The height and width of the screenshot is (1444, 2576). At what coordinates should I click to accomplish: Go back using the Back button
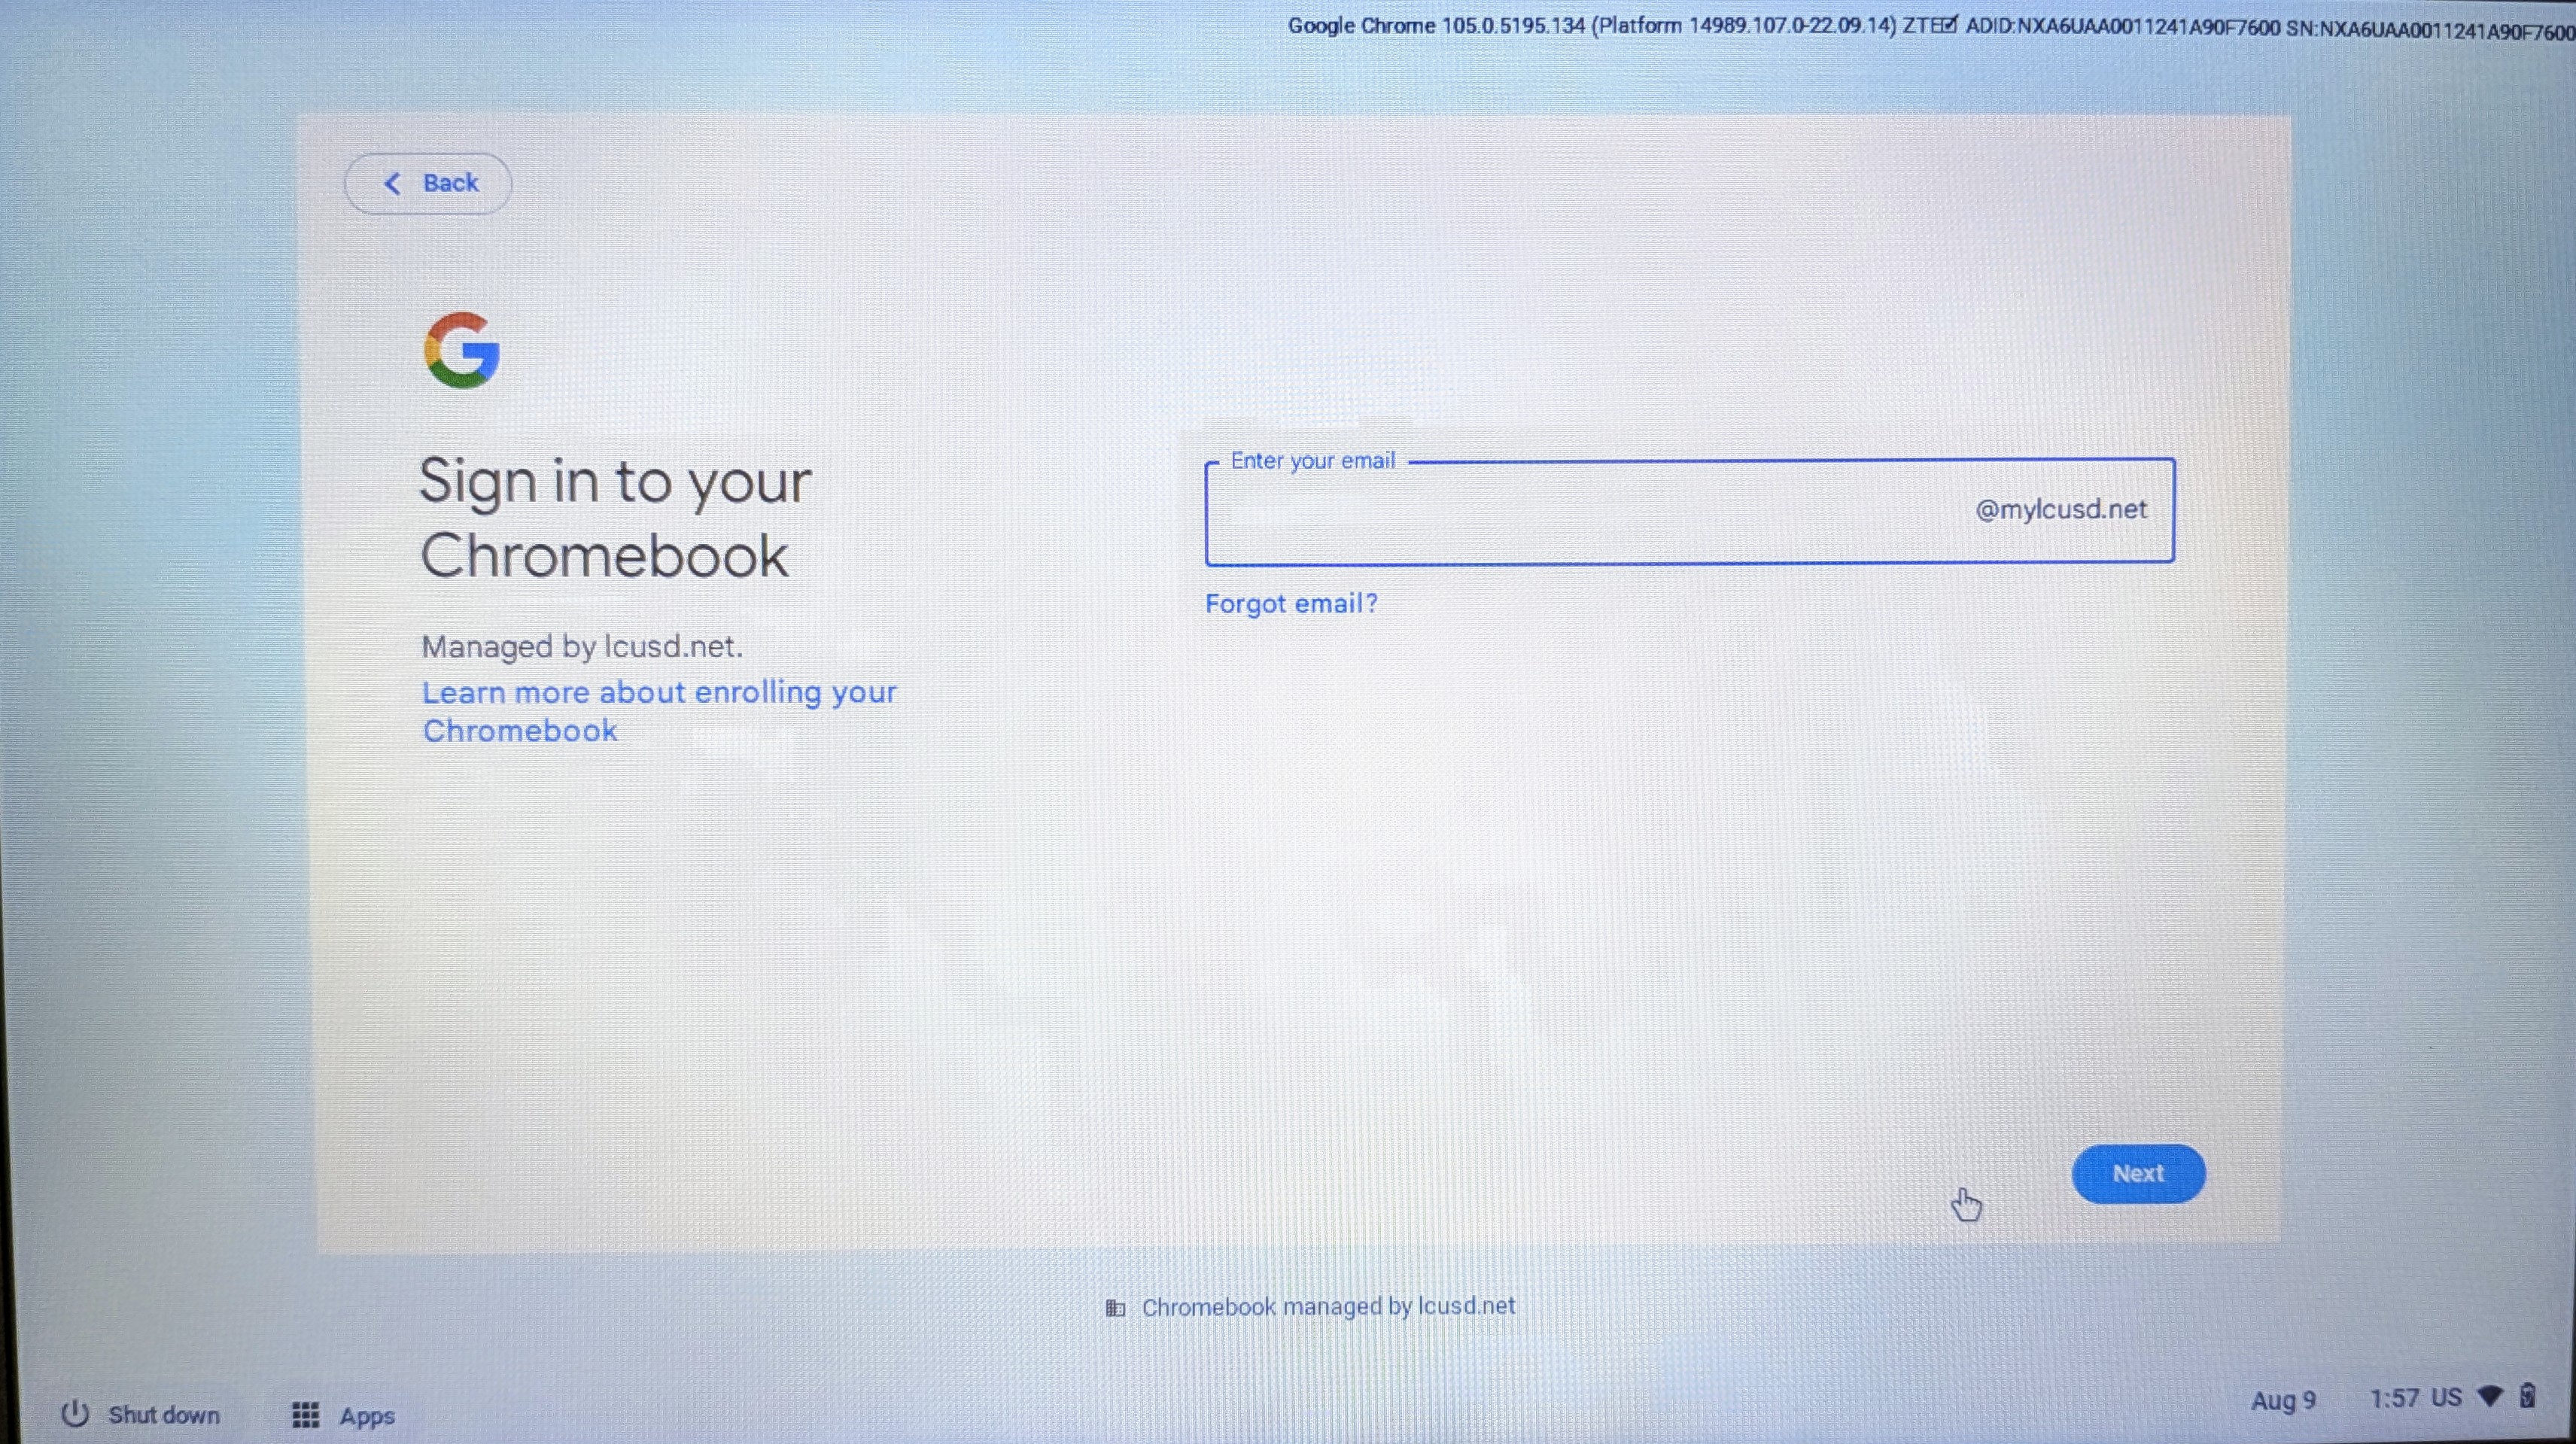point(428,183)
